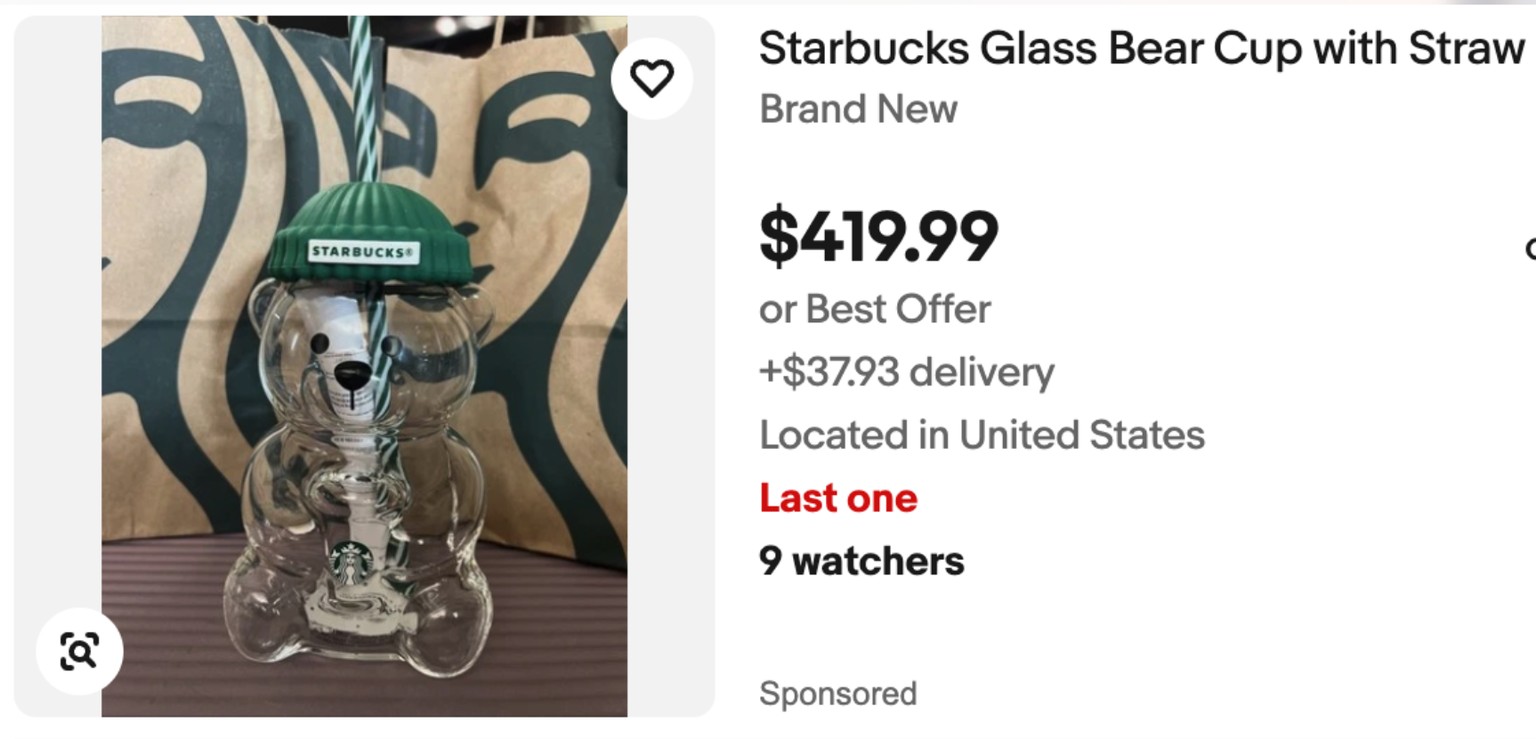1536x739 pixels.
Task: Click the '9 watchers' text
Action: 861,561
